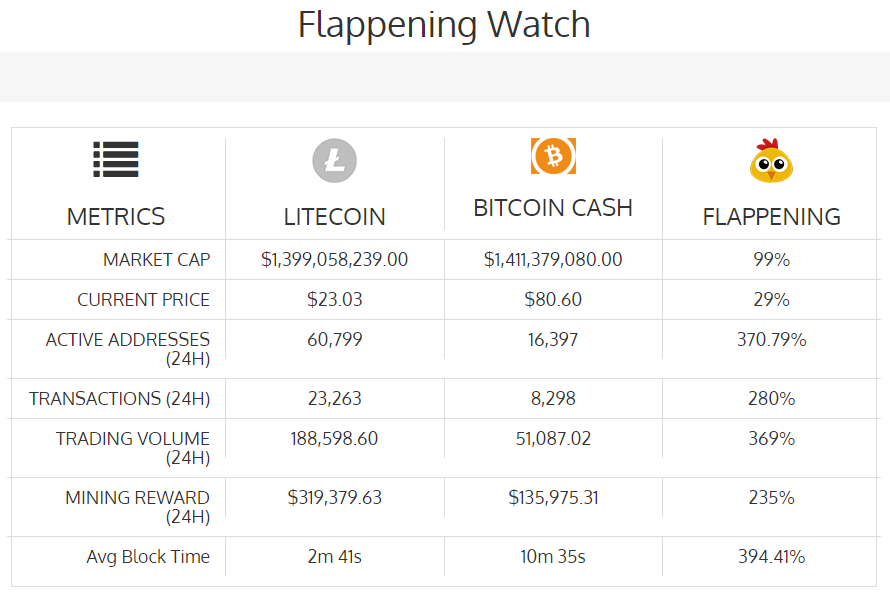
Task: Click the TRADING VOLUME (24H) row label
Action: [x=133, y=448]
